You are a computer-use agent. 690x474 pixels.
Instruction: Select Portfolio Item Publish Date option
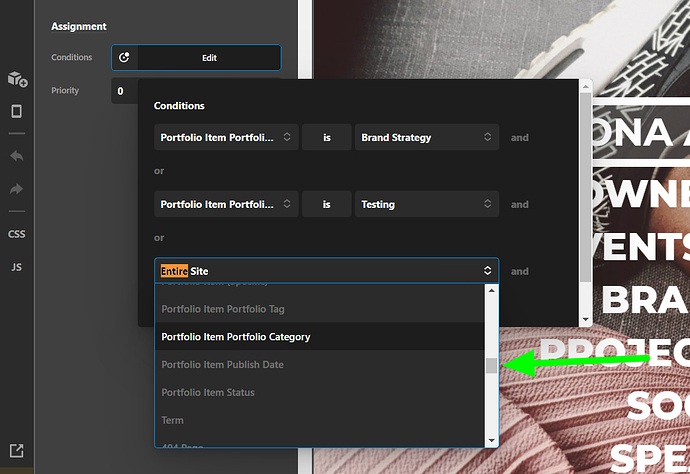click(319, 364)
